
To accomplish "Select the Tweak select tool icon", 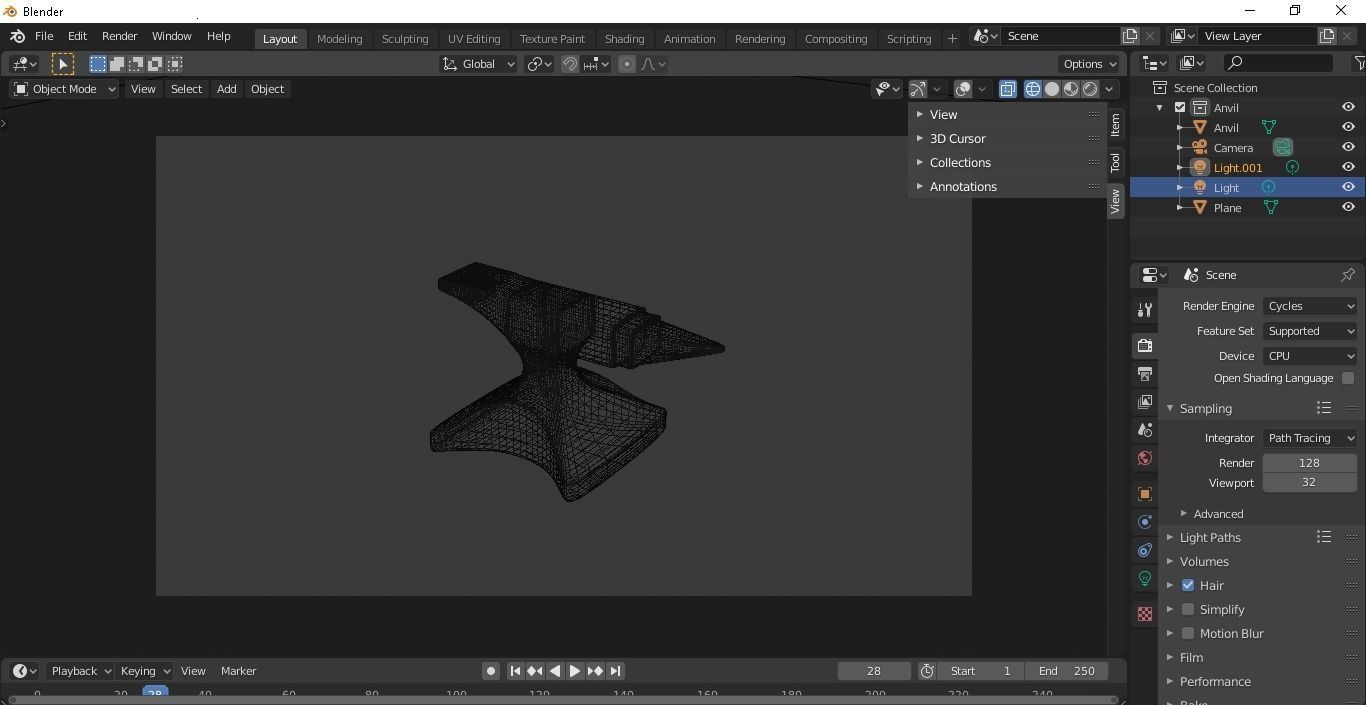I will (63, 64).
